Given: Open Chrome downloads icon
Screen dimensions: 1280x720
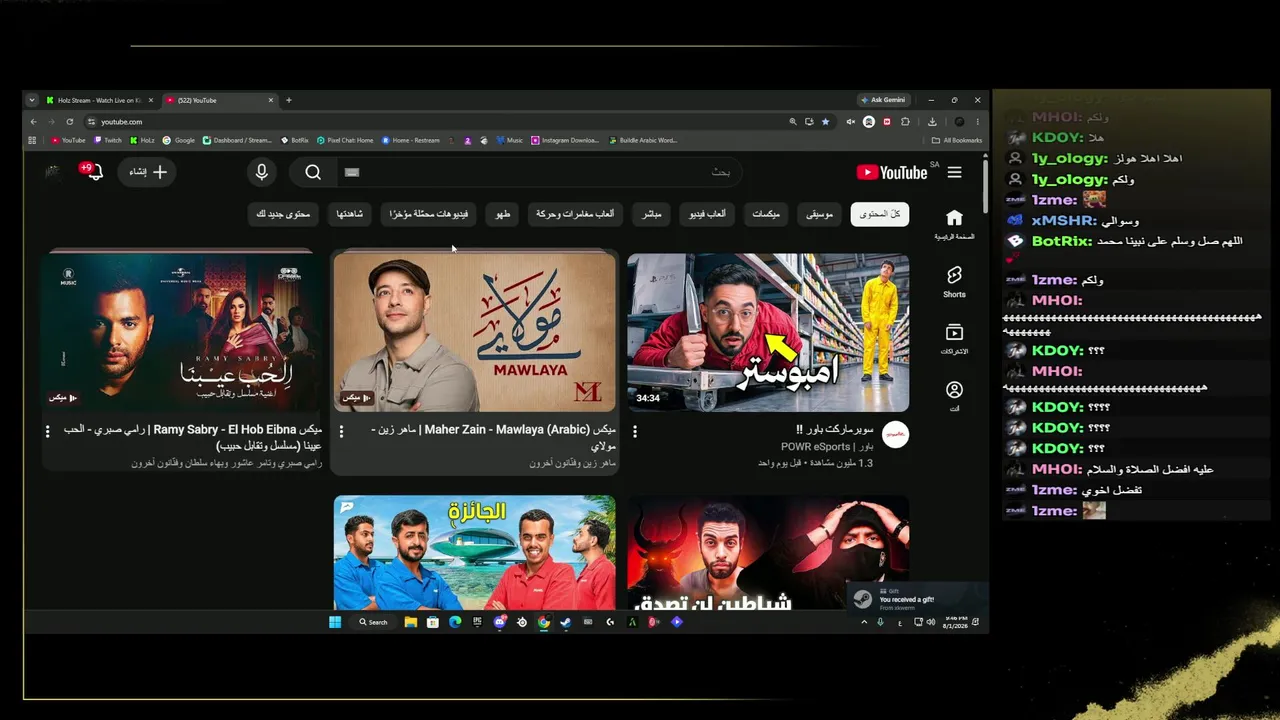Looking at the screenshot, I should coord(932,122).
